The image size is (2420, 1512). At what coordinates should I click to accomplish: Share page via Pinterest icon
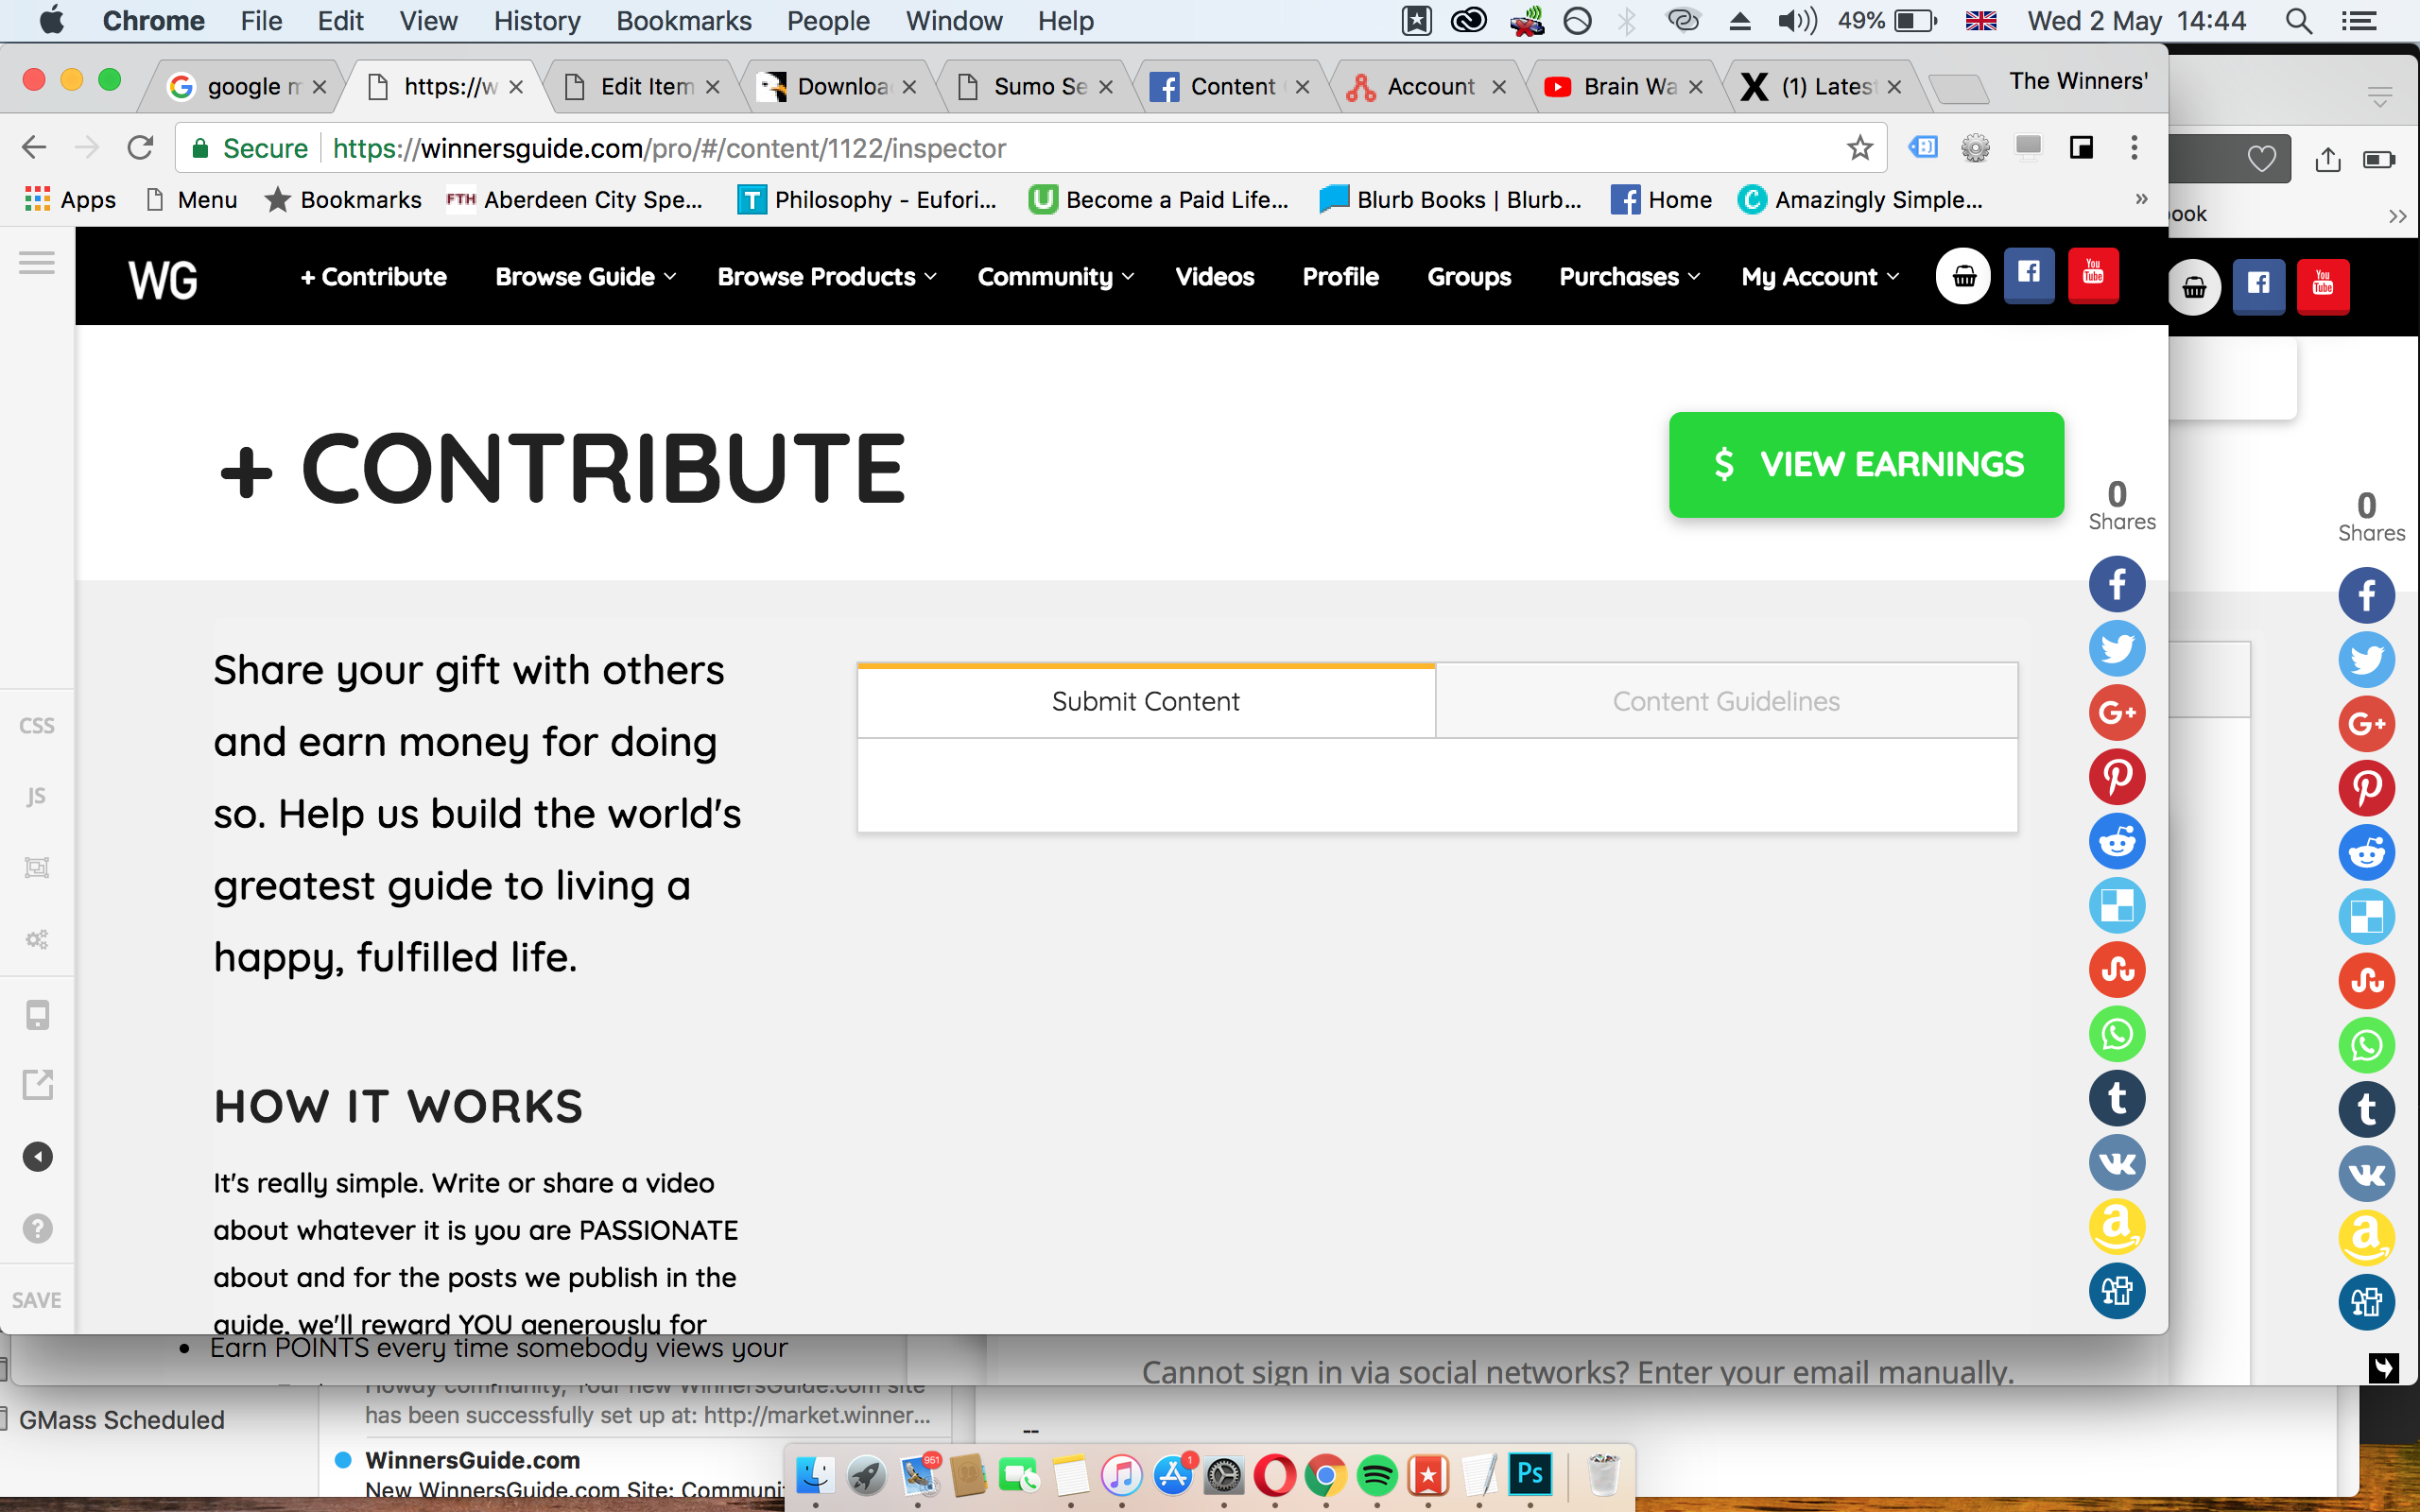2116,777
